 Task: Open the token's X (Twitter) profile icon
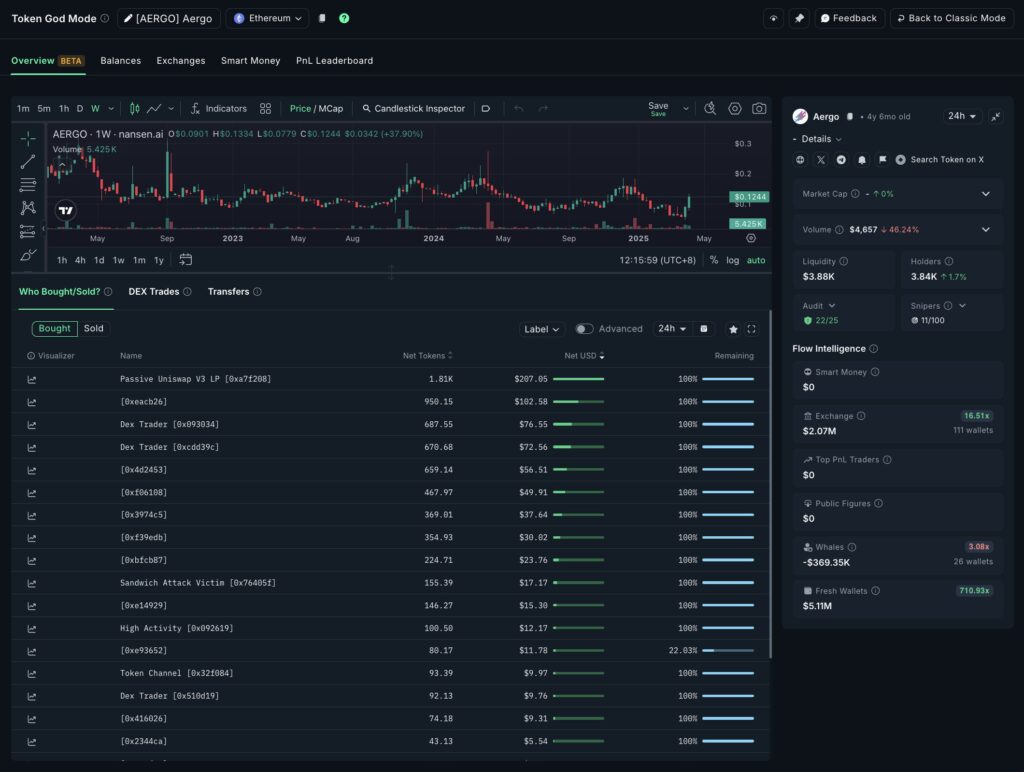click(x=821, y=159)
